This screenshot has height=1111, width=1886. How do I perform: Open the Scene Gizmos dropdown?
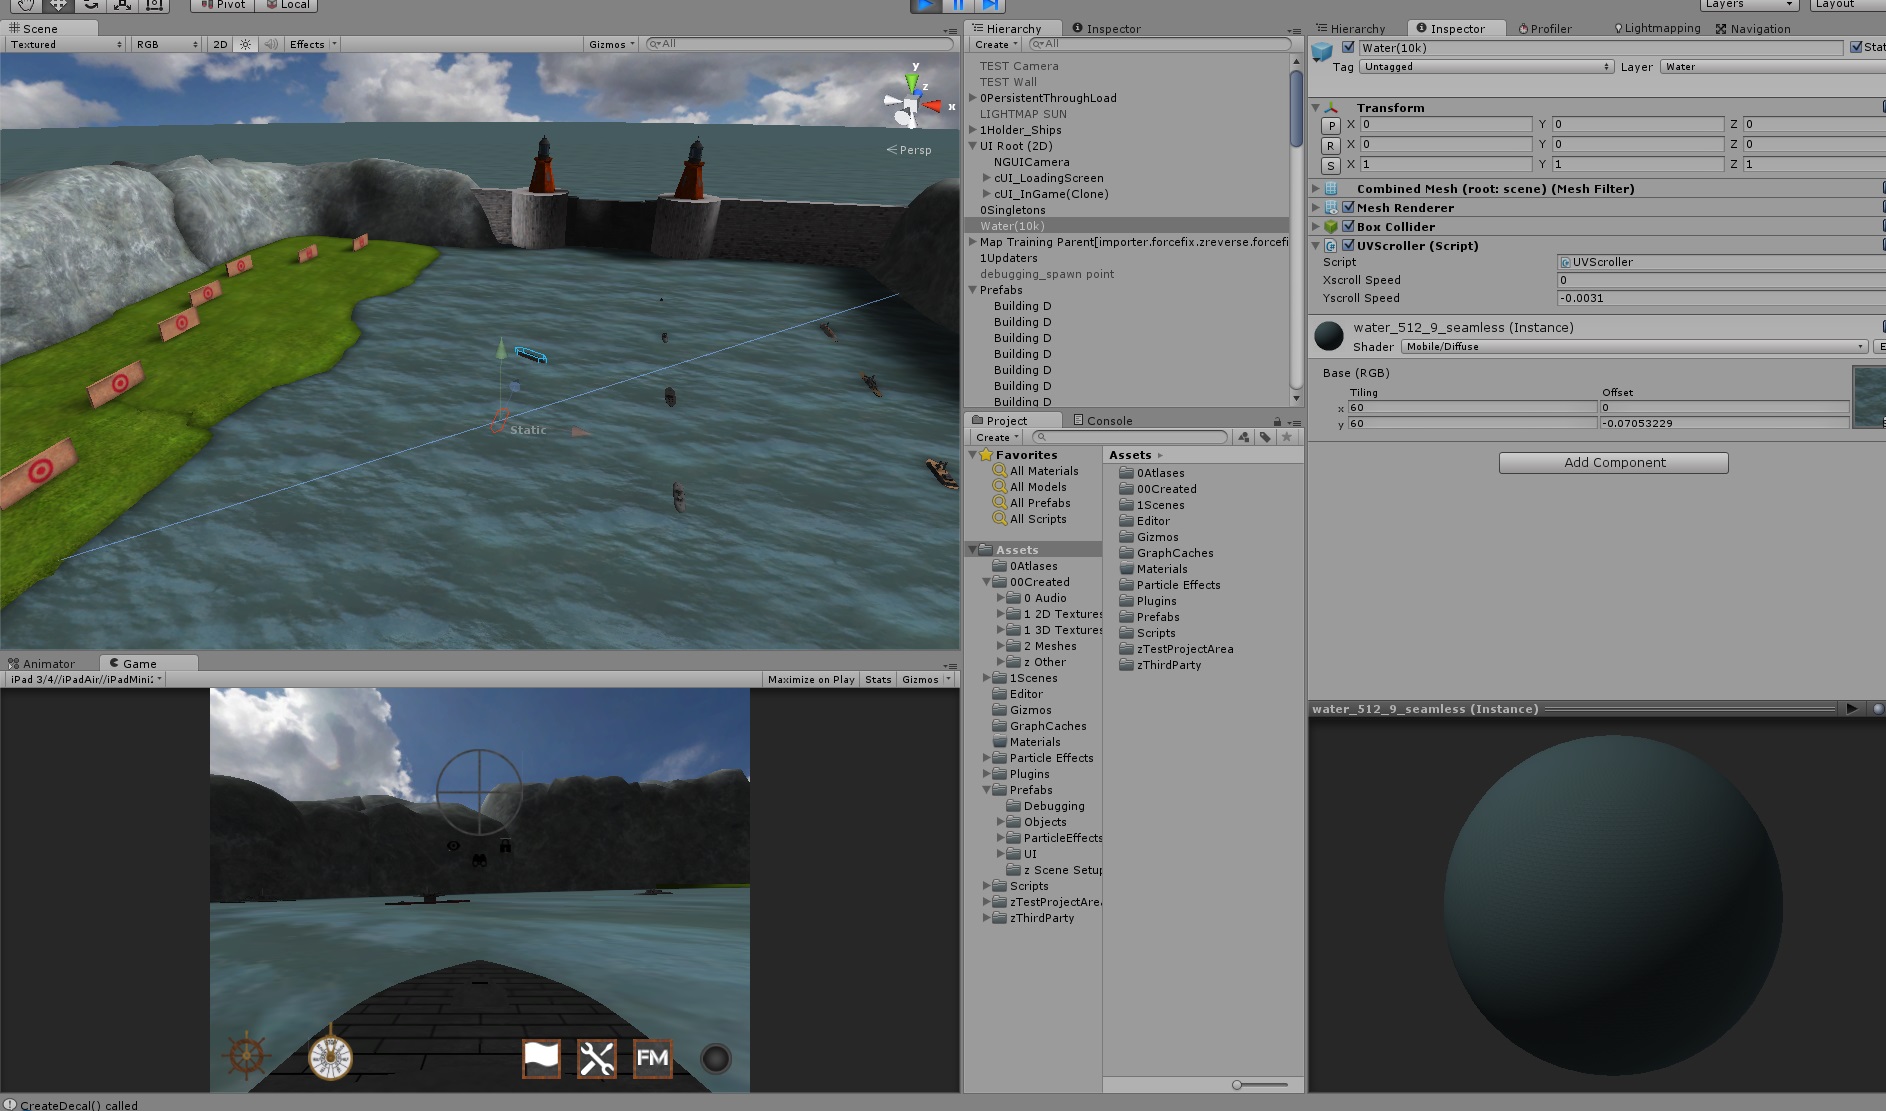(x=612, y=44)
